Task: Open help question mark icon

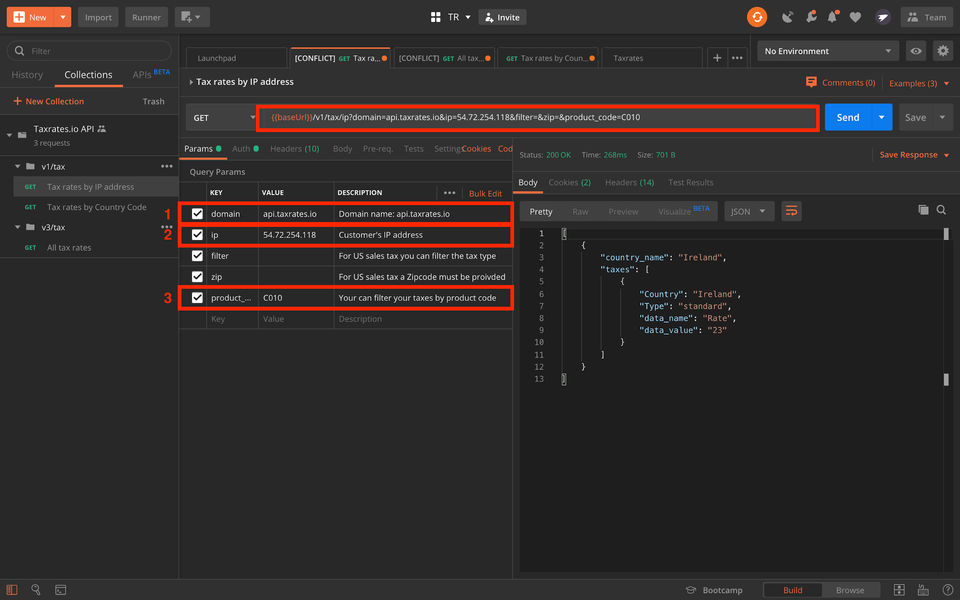Action: [x=947, y=590]
